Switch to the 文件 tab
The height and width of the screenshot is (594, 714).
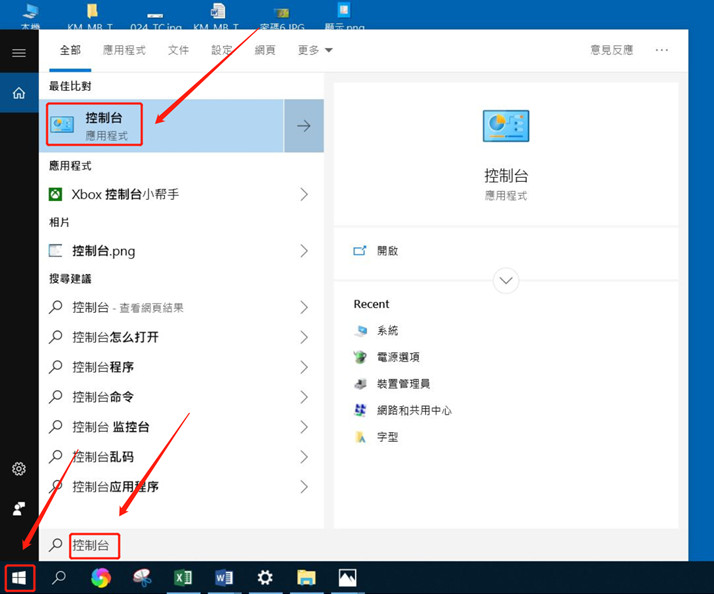[178, 50]
